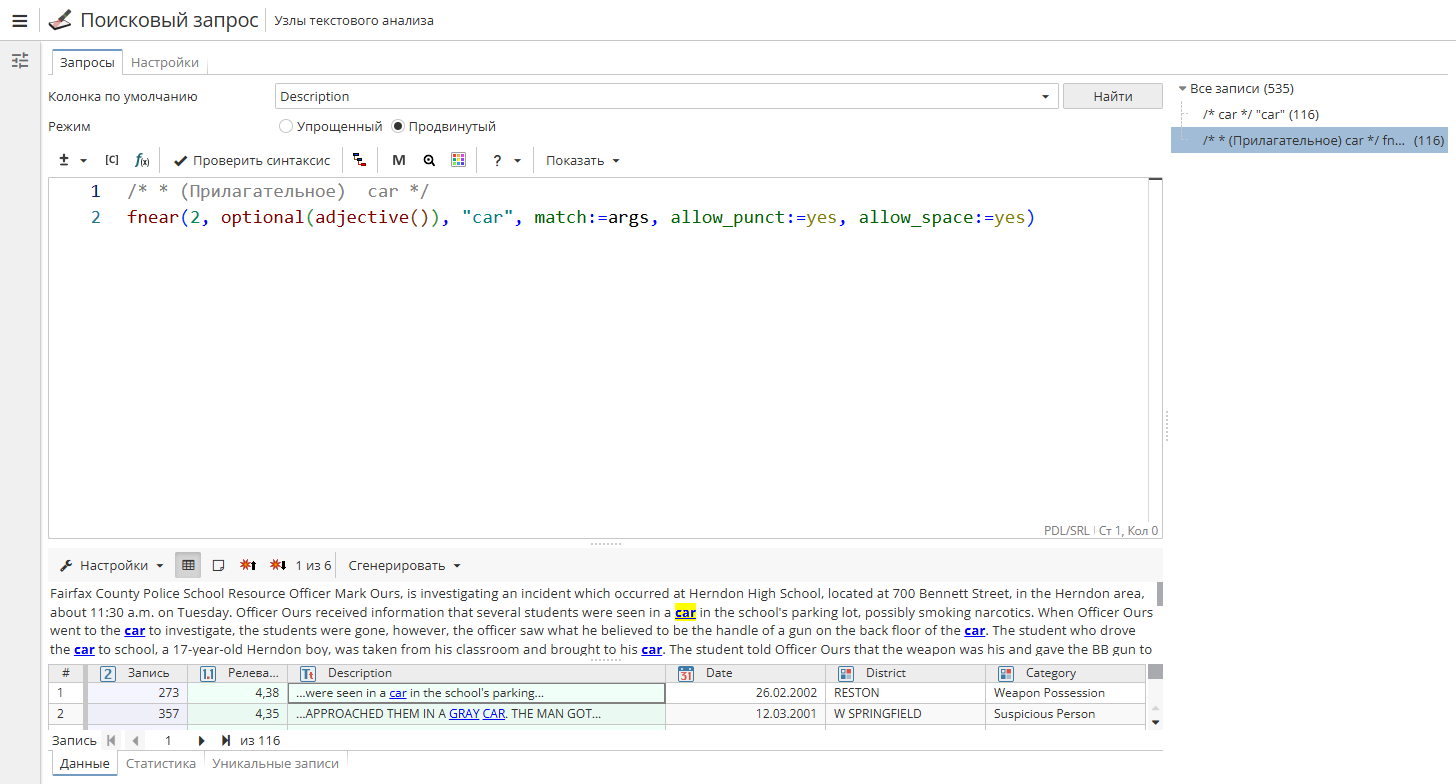Toggle the note form view icon

coord(218,565)
